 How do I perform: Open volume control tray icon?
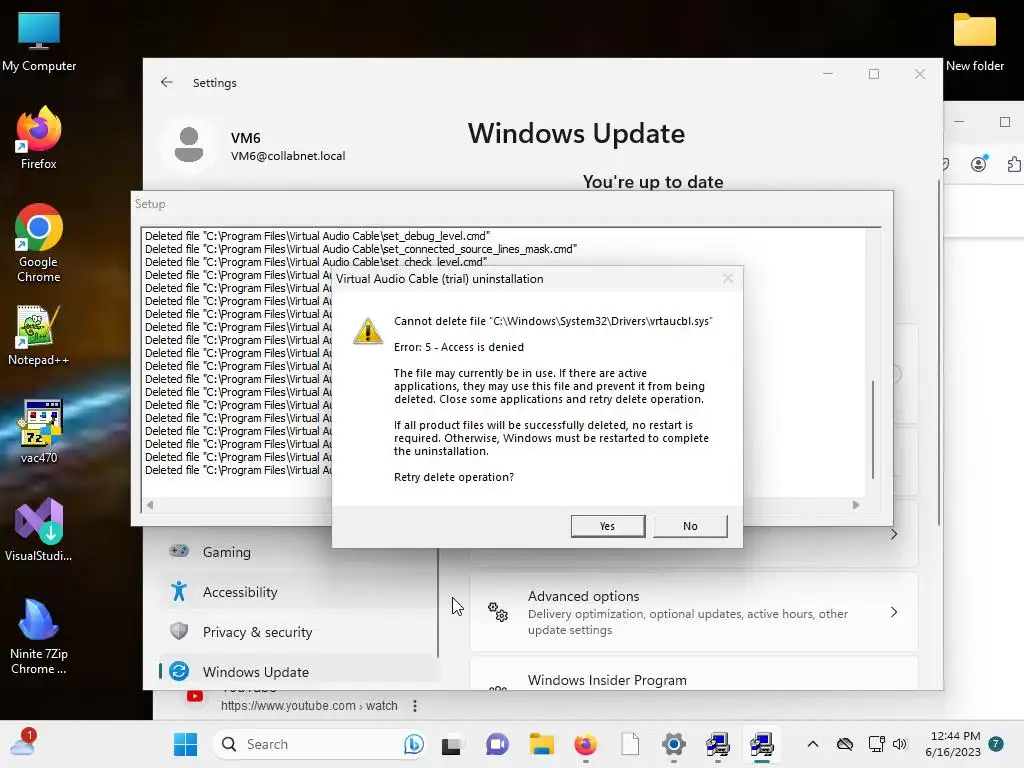900,744
